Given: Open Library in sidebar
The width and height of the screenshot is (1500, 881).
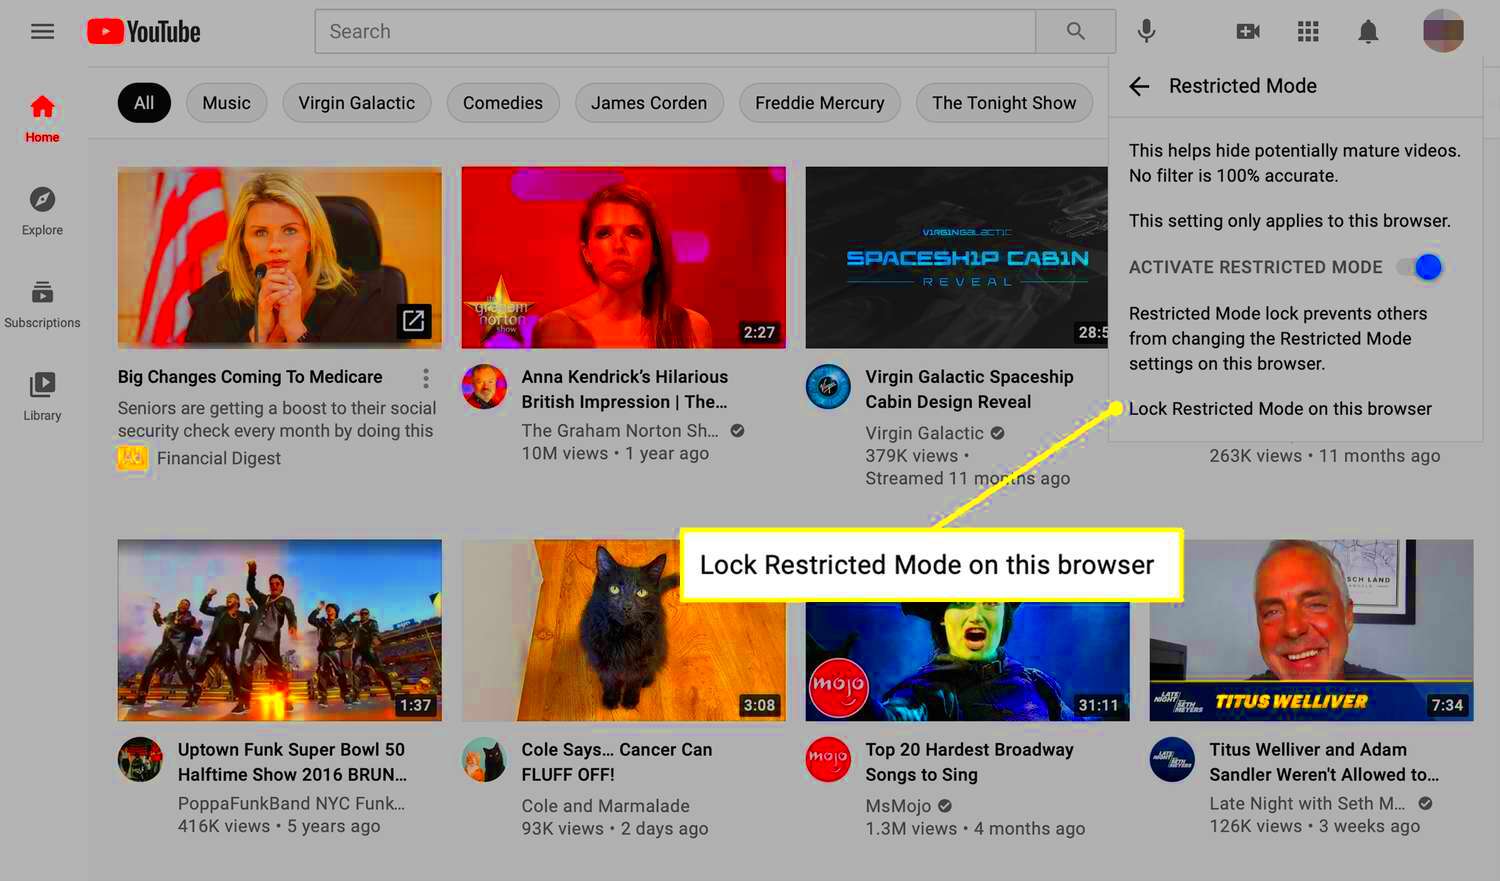Looking at the screenshot, I should point(42,398).
